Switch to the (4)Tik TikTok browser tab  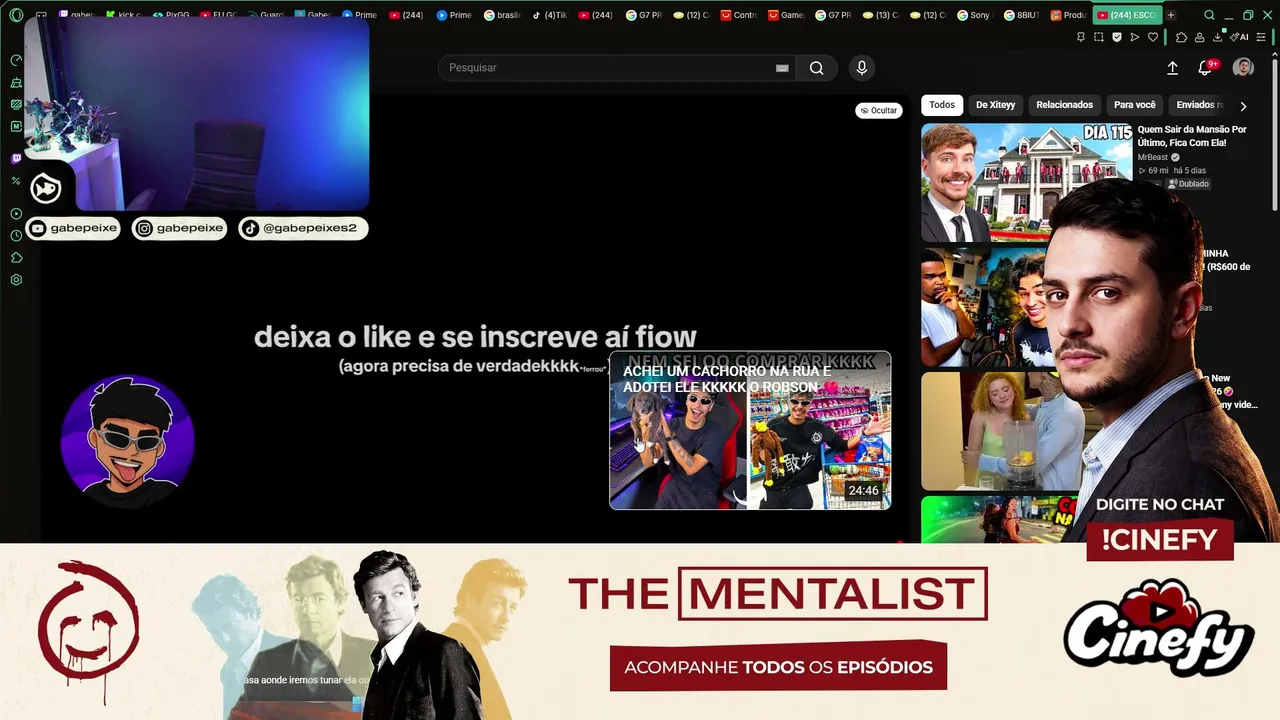(551, 15)
